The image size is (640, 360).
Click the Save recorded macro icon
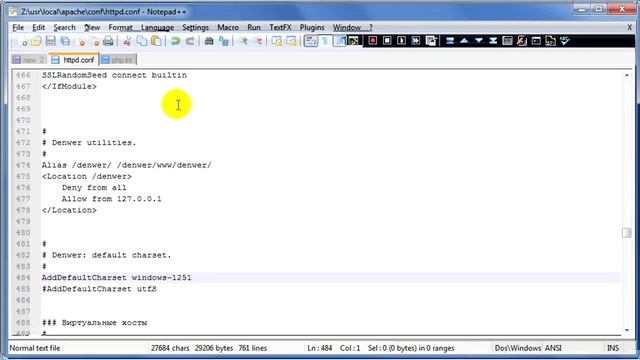431,41
